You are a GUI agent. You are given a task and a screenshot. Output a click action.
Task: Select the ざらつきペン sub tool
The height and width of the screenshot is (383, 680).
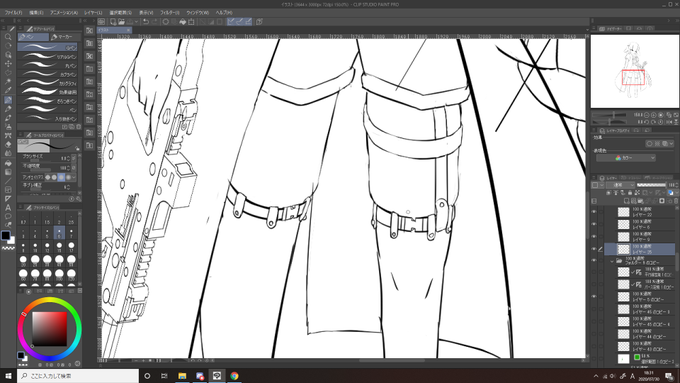(x=47, y=101)
